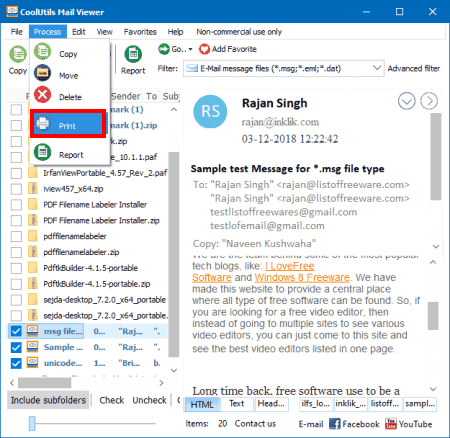Viewport: 450px width, 438px height.
Task: Open the View menu
Action: point(104,32)
